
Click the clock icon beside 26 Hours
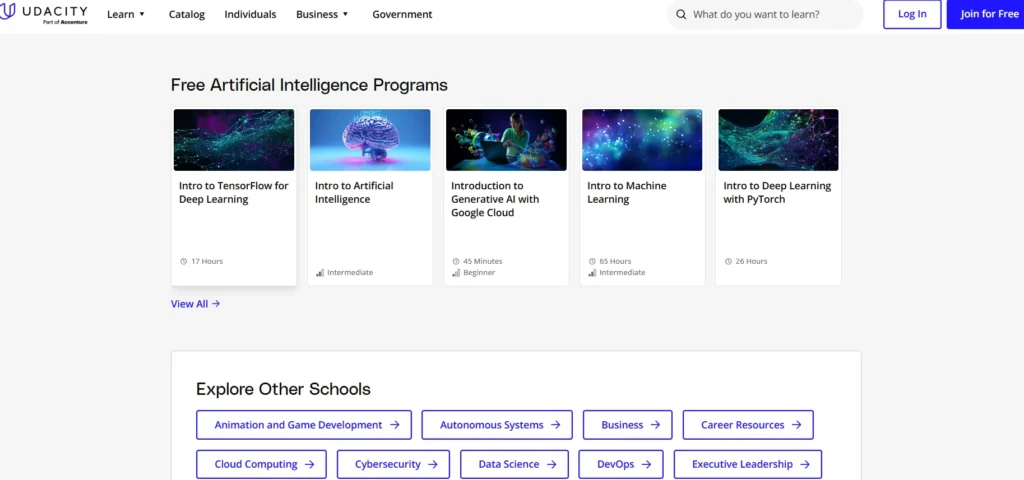(728, 261)
